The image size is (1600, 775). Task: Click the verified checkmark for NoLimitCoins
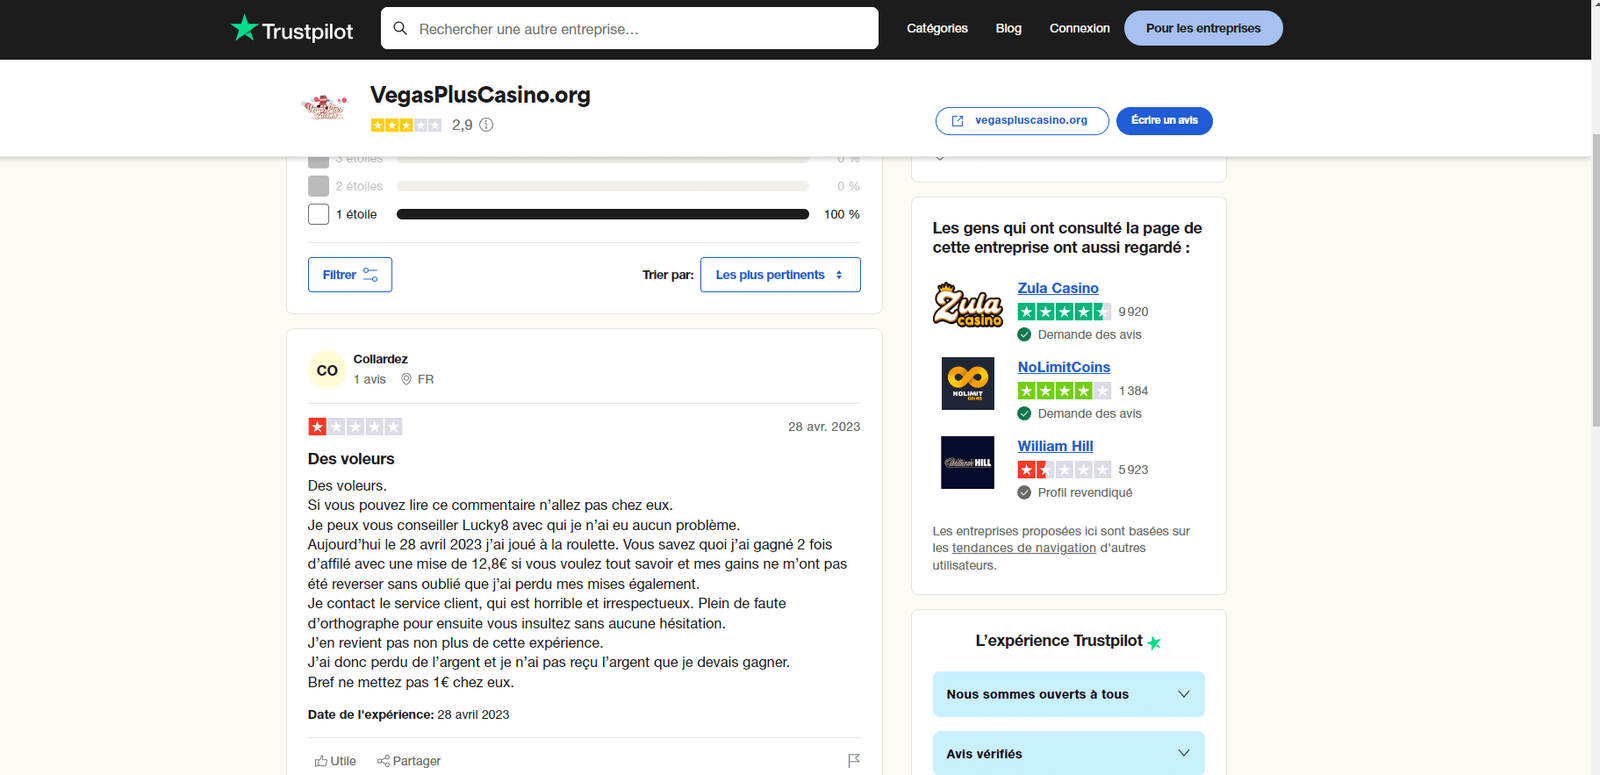[1024, 414]
